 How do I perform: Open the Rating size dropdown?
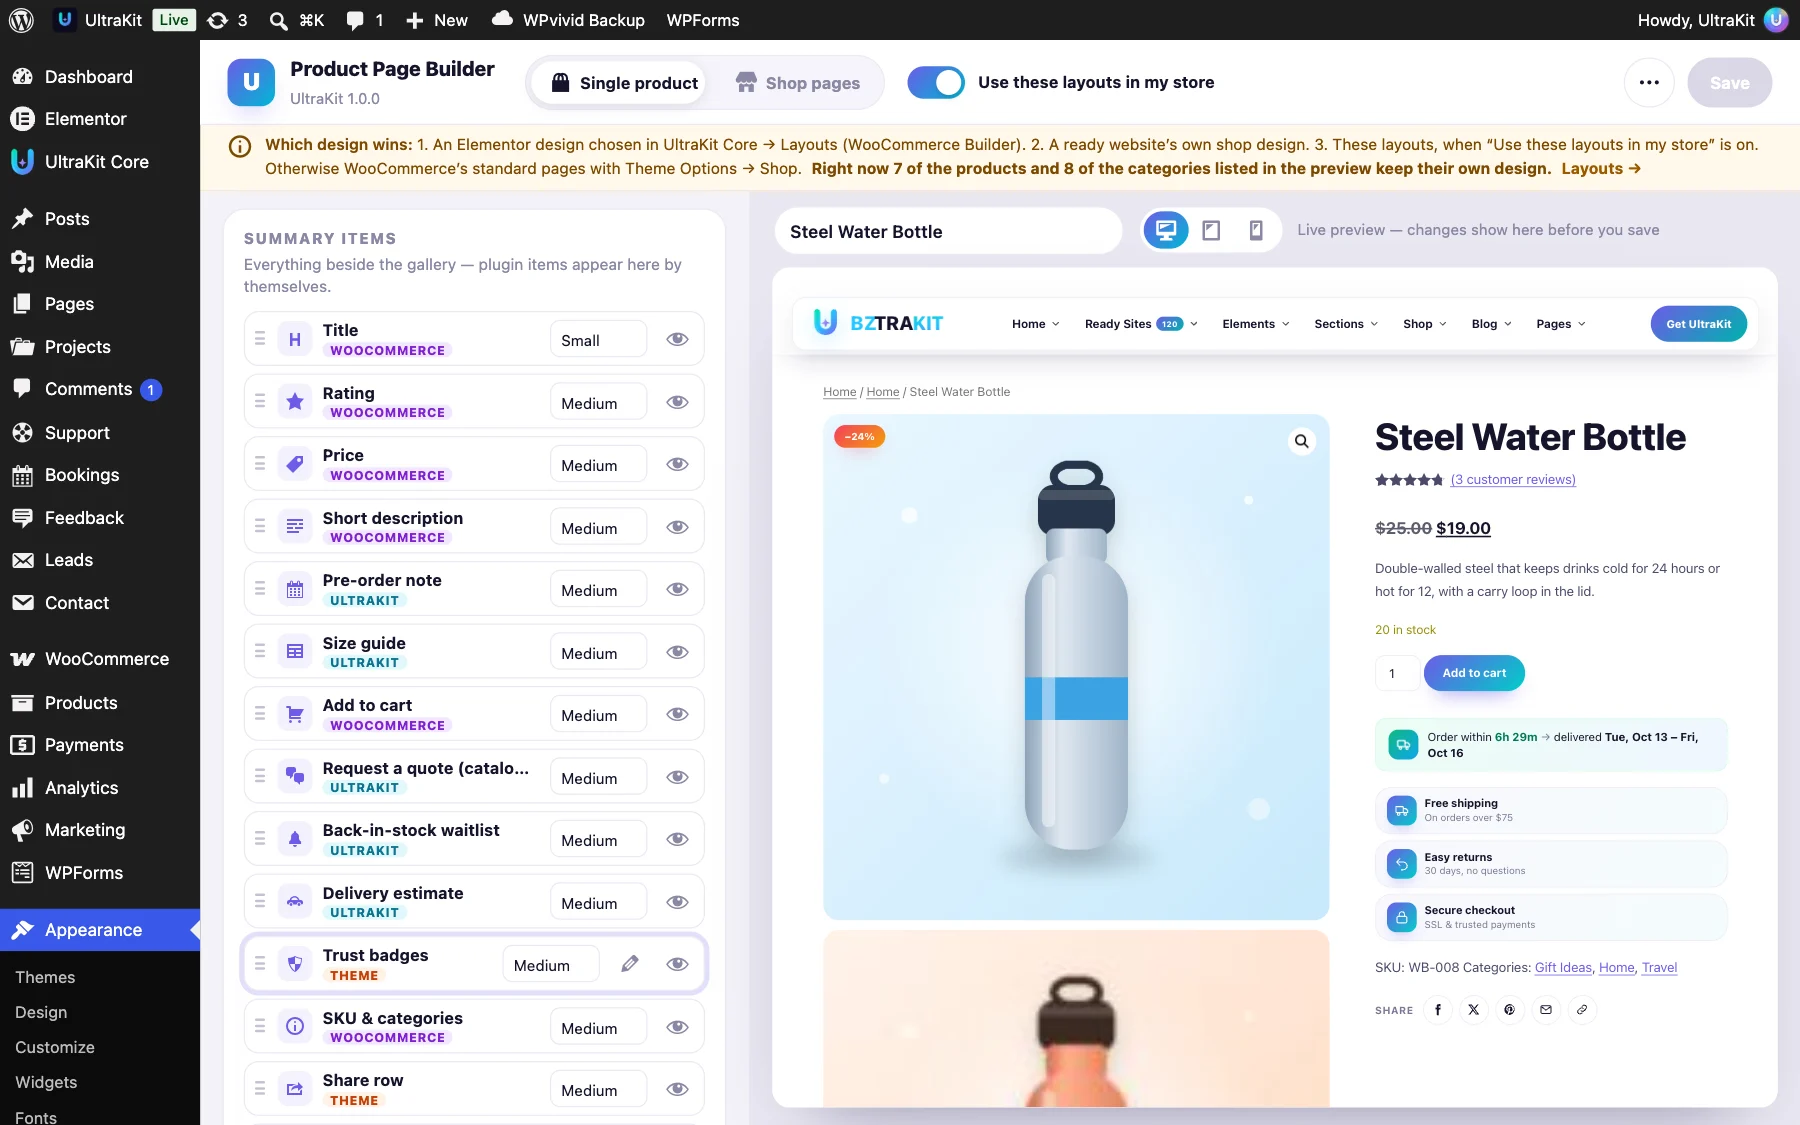point(598,403)
